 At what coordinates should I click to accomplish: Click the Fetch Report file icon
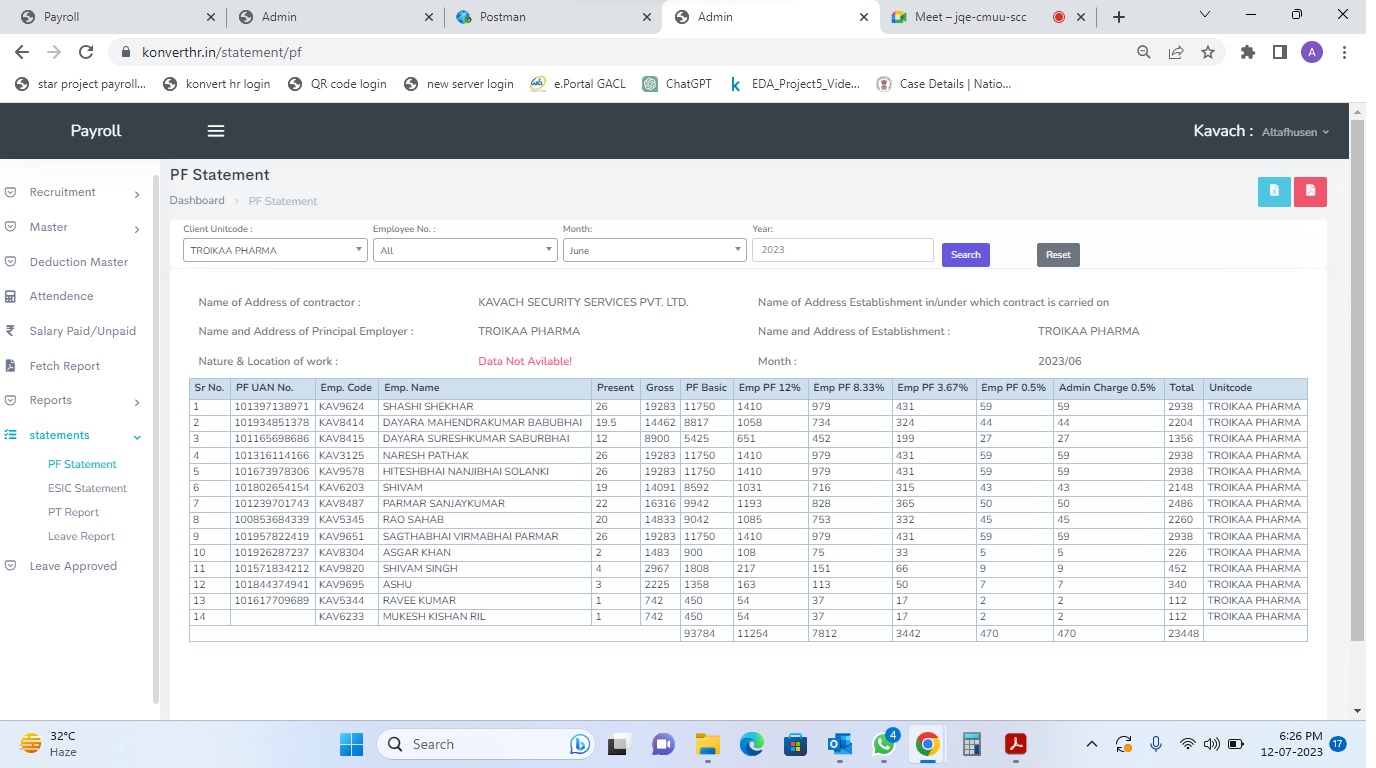click(x=10, y=366)
